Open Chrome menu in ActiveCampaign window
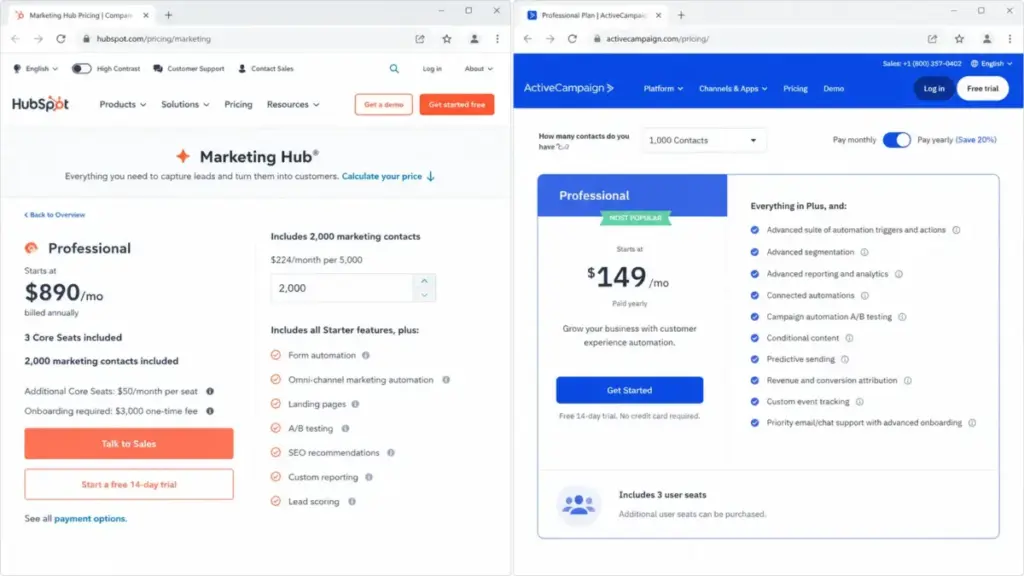1024x576 pixels. [x=1010, y=39]
